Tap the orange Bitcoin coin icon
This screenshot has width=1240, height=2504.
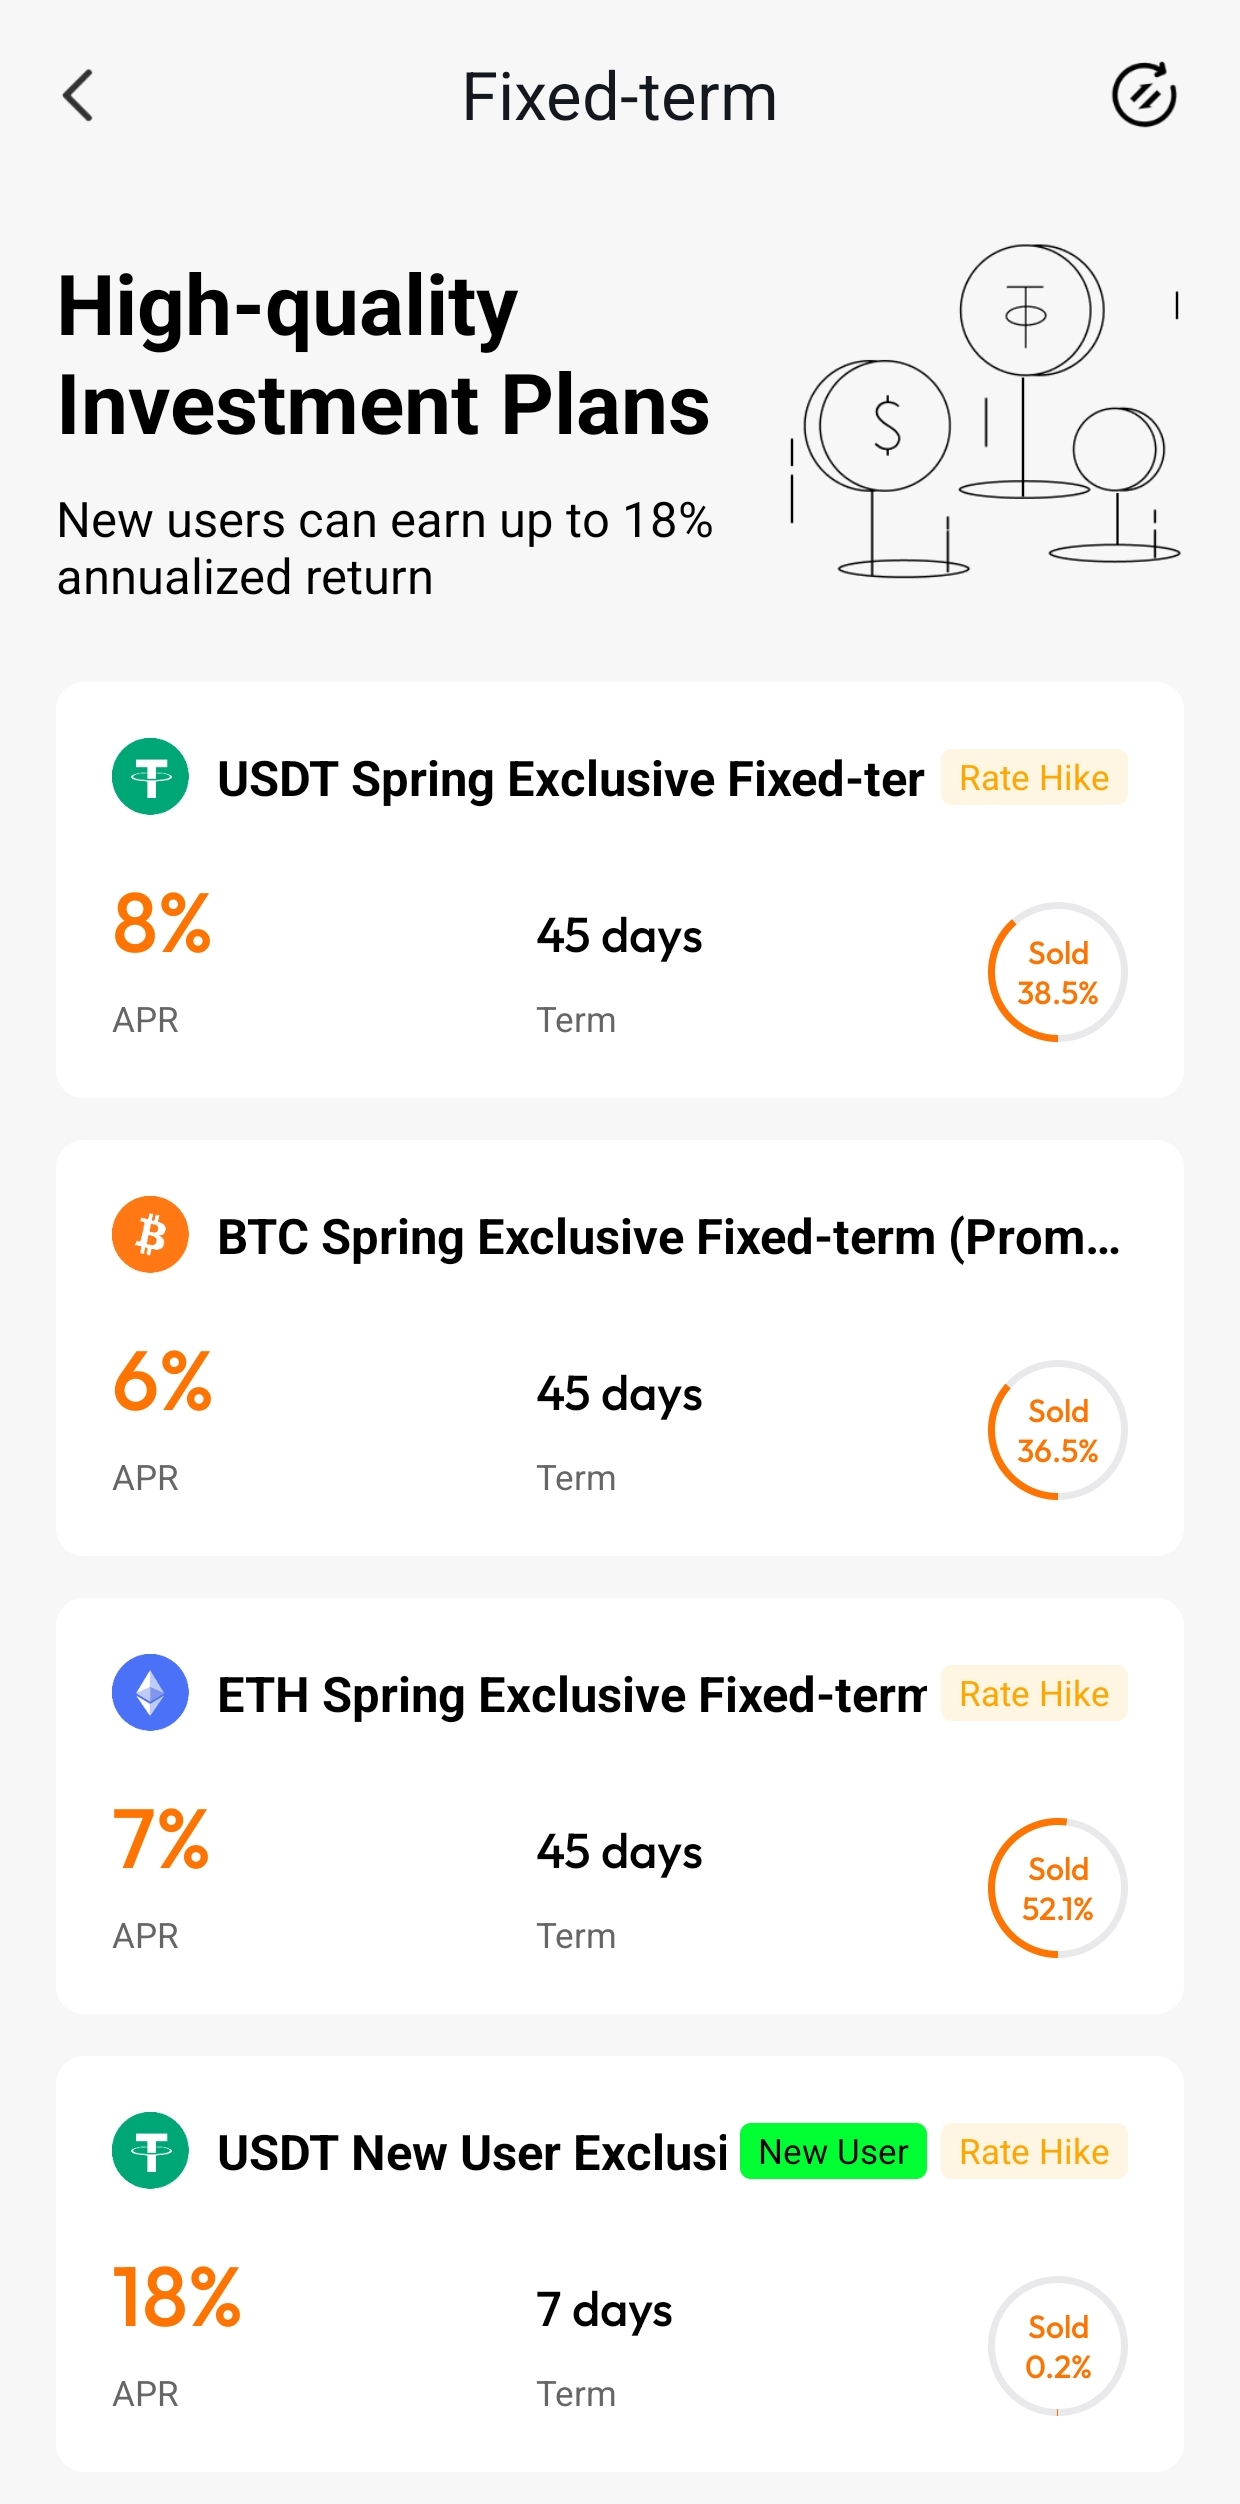coord(150,1235)
